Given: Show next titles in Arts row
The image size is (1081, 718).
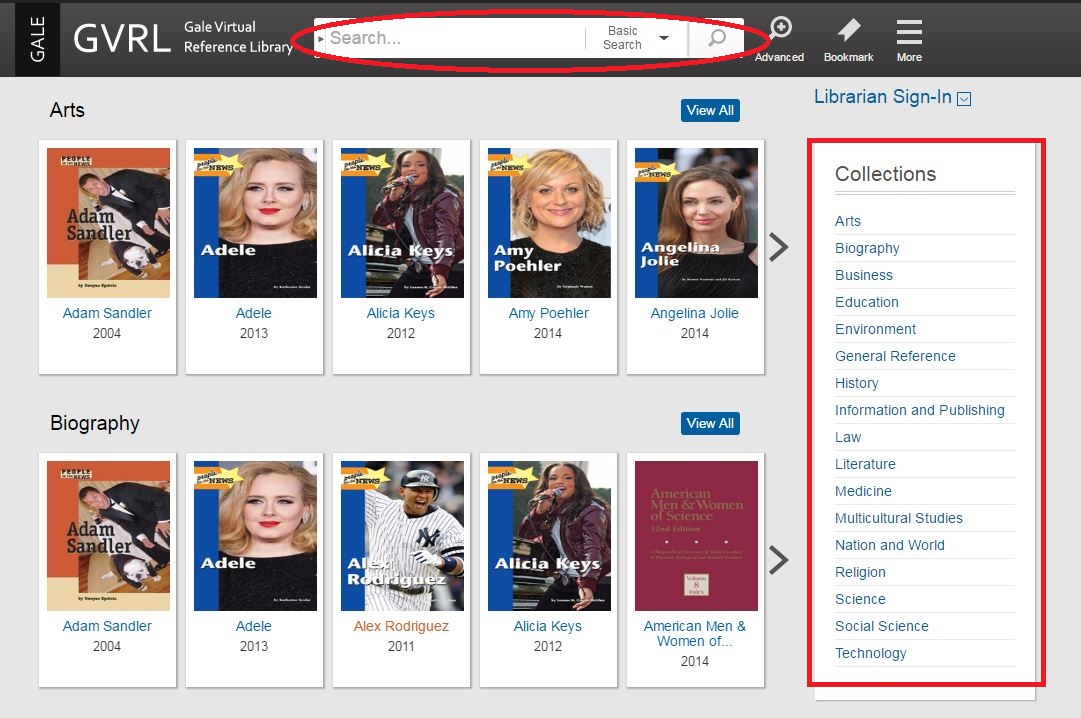Looking at the screenshot, I should pos(778,247).
